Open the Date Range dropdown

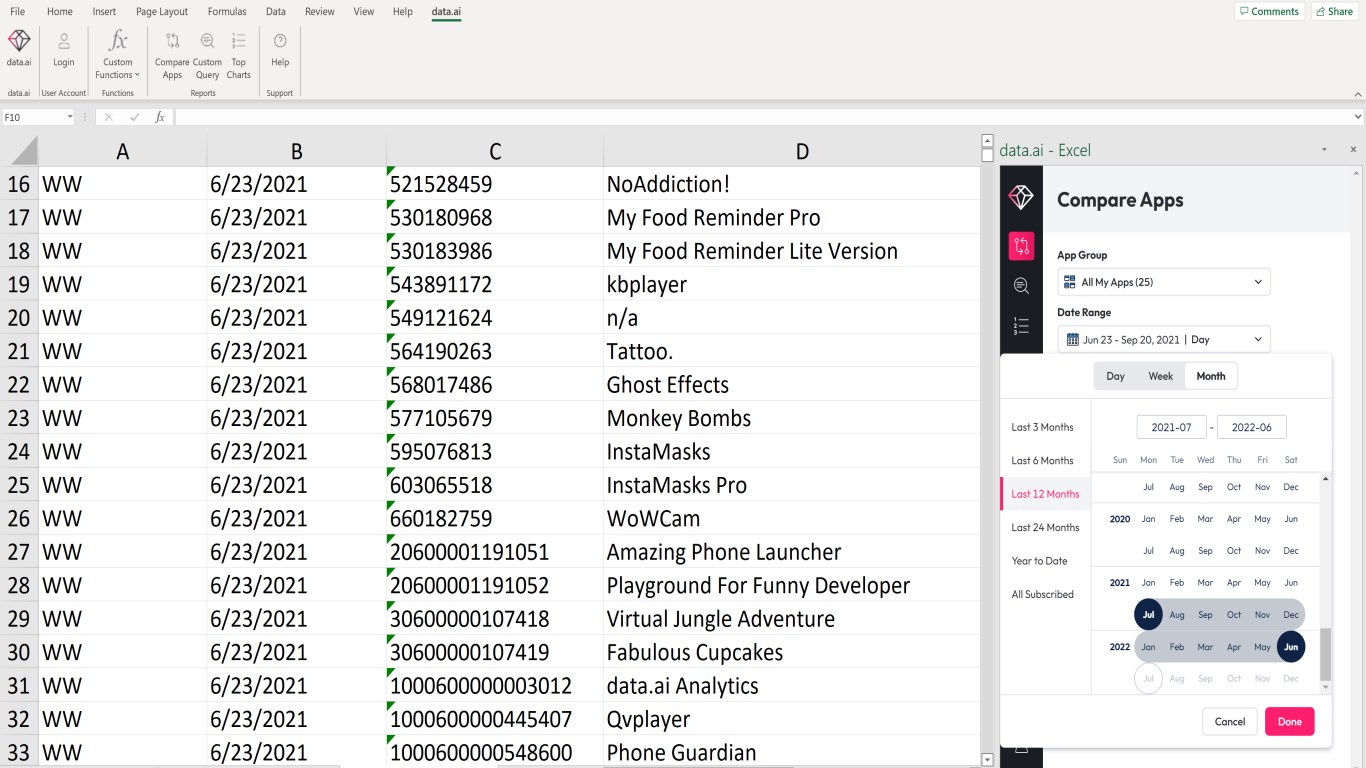pos(1163,339)
